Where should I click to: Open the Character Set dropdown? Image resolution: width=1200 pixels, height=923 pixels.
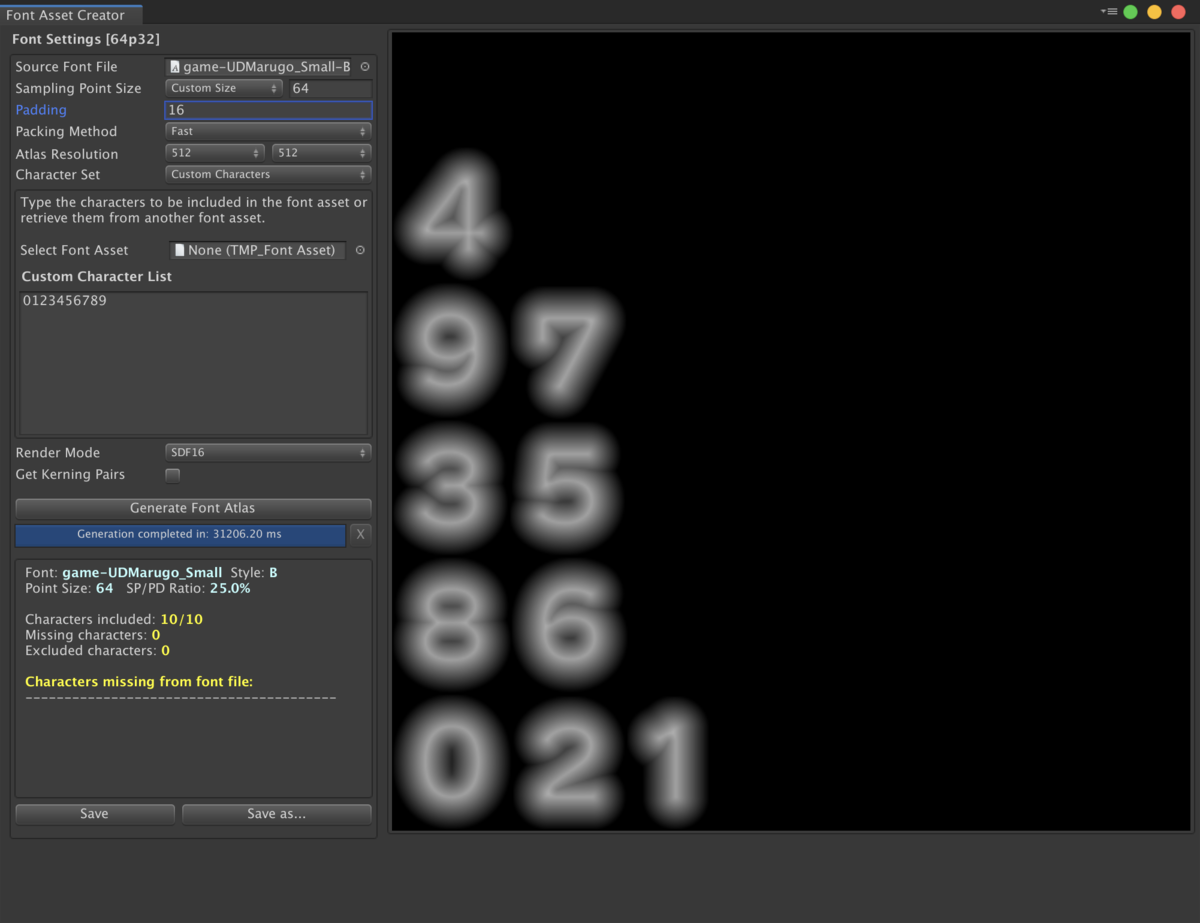(268, 174)
